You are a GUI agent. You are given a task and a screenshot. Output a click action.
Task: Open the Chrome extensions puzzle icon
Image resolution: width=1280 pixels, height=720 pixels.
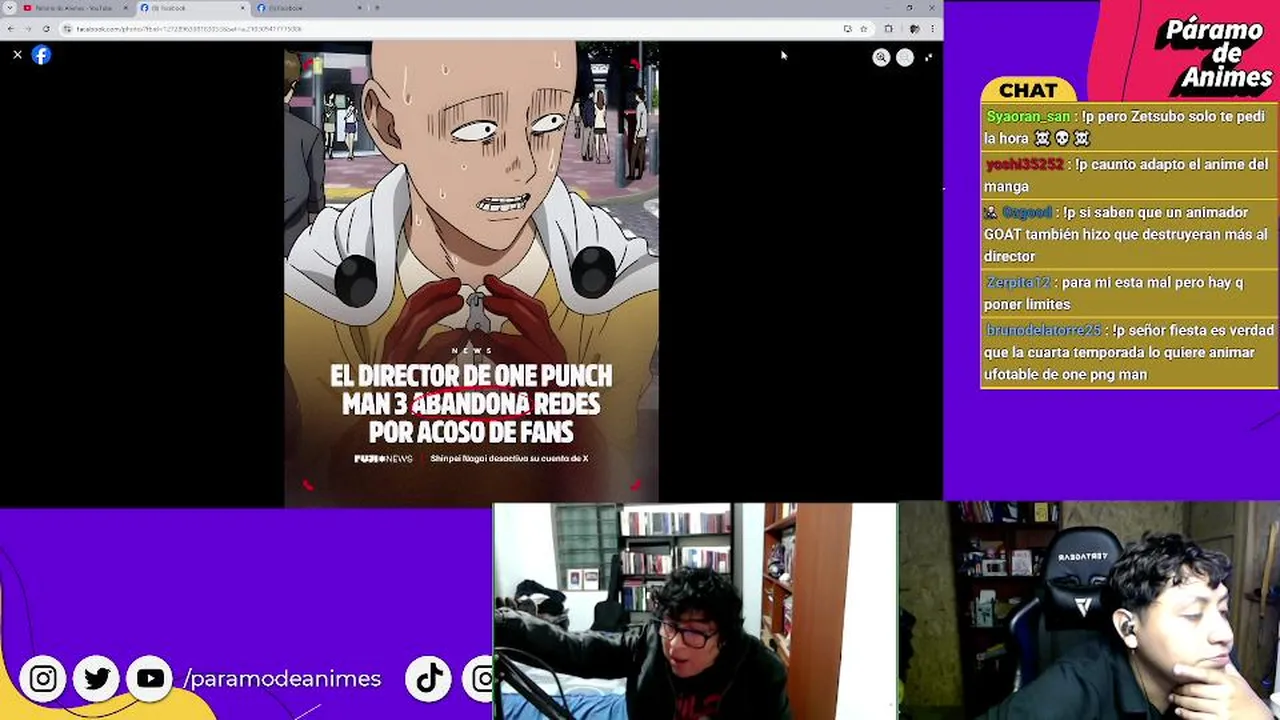888,29
